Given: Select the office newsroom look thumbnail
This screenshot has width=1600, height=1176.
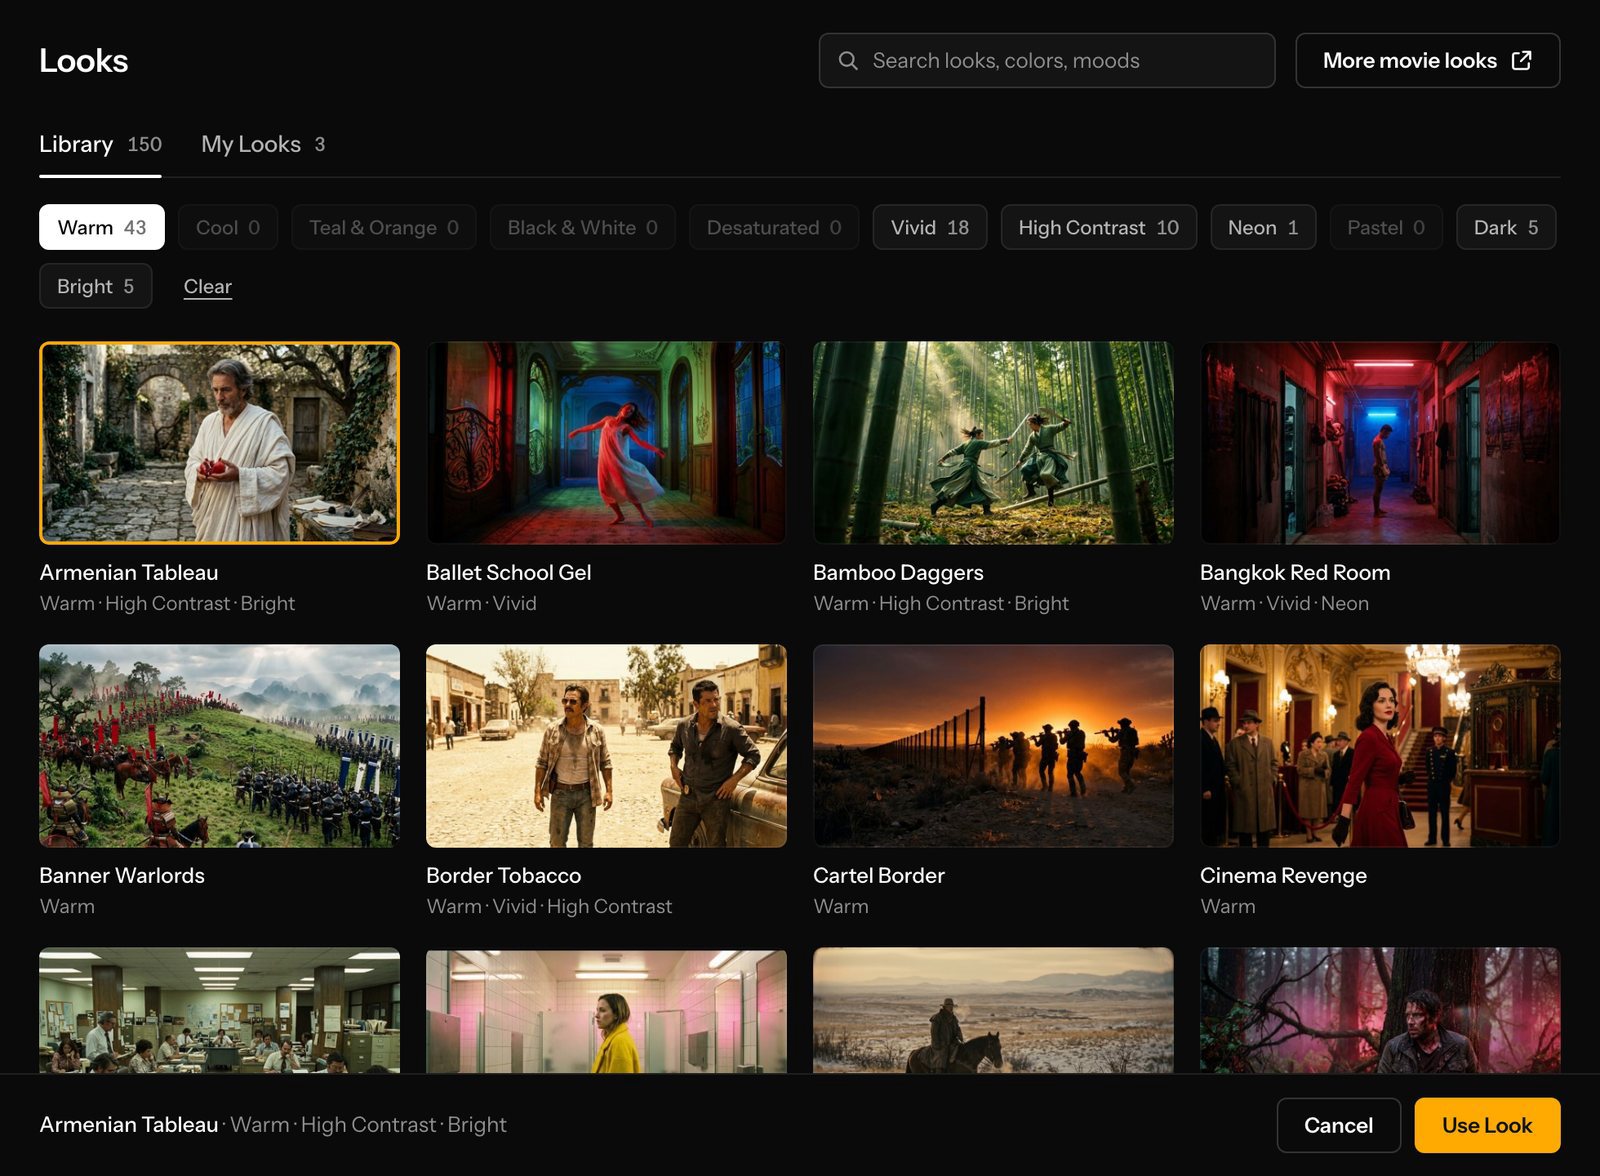Looking at the screenshot, I should 219,1010.
